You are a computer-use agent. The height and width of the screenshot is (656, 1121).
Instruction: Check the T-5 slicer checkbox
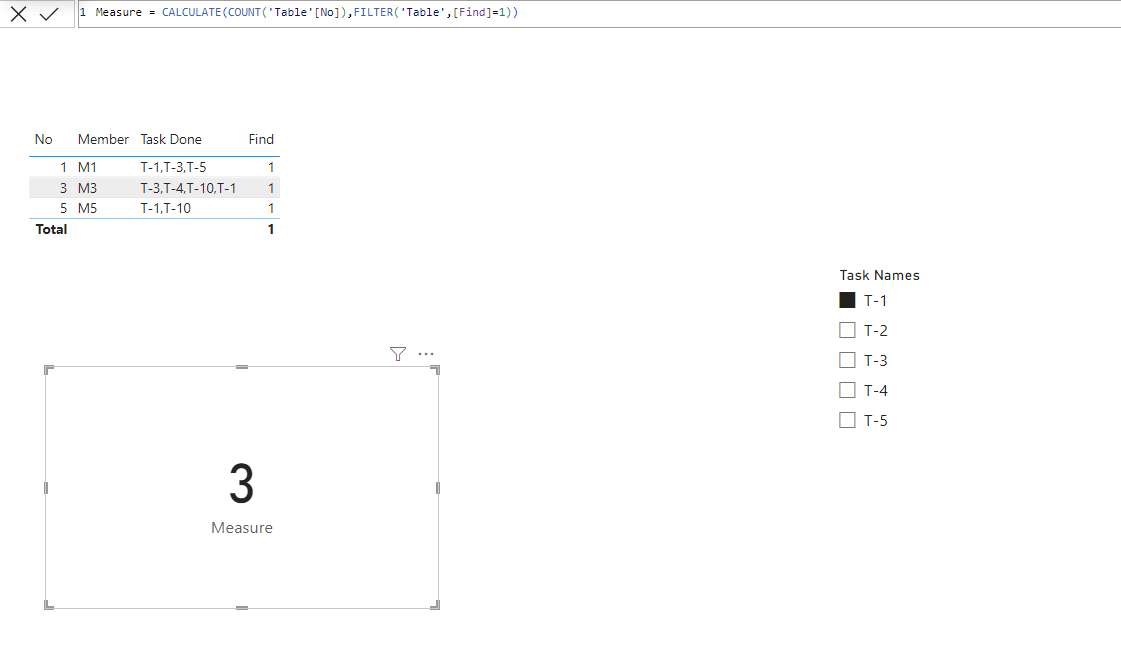pos(847,420)
